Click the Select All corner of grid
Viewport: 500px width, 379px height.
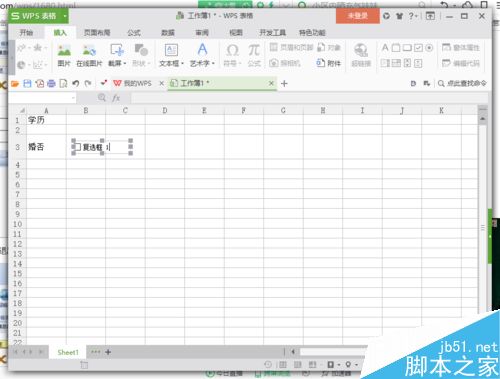click(x=22, y=110)
